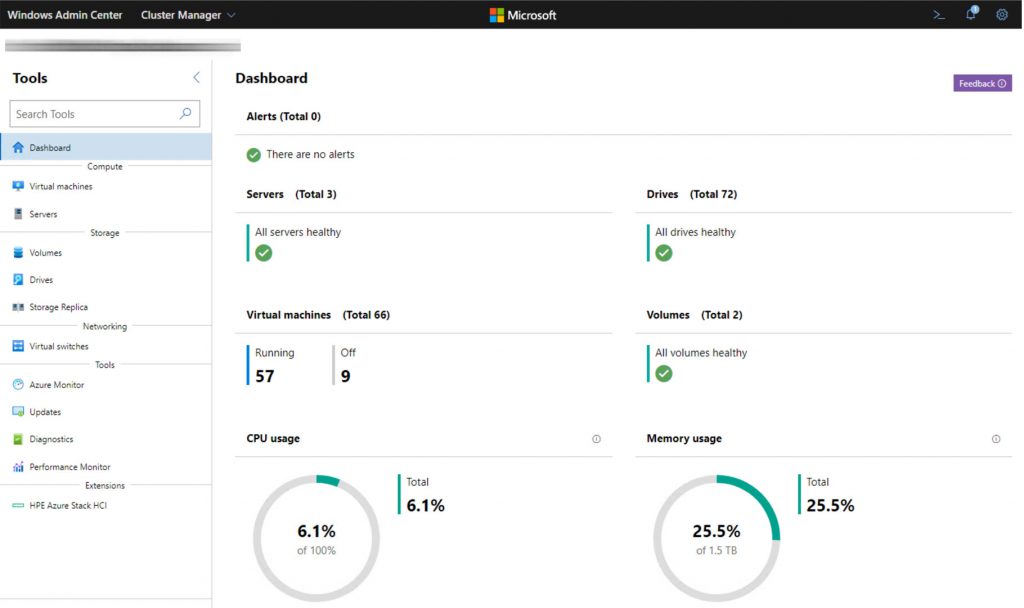Click the Virtual machines (Total 66) heading

click(318, 315)
